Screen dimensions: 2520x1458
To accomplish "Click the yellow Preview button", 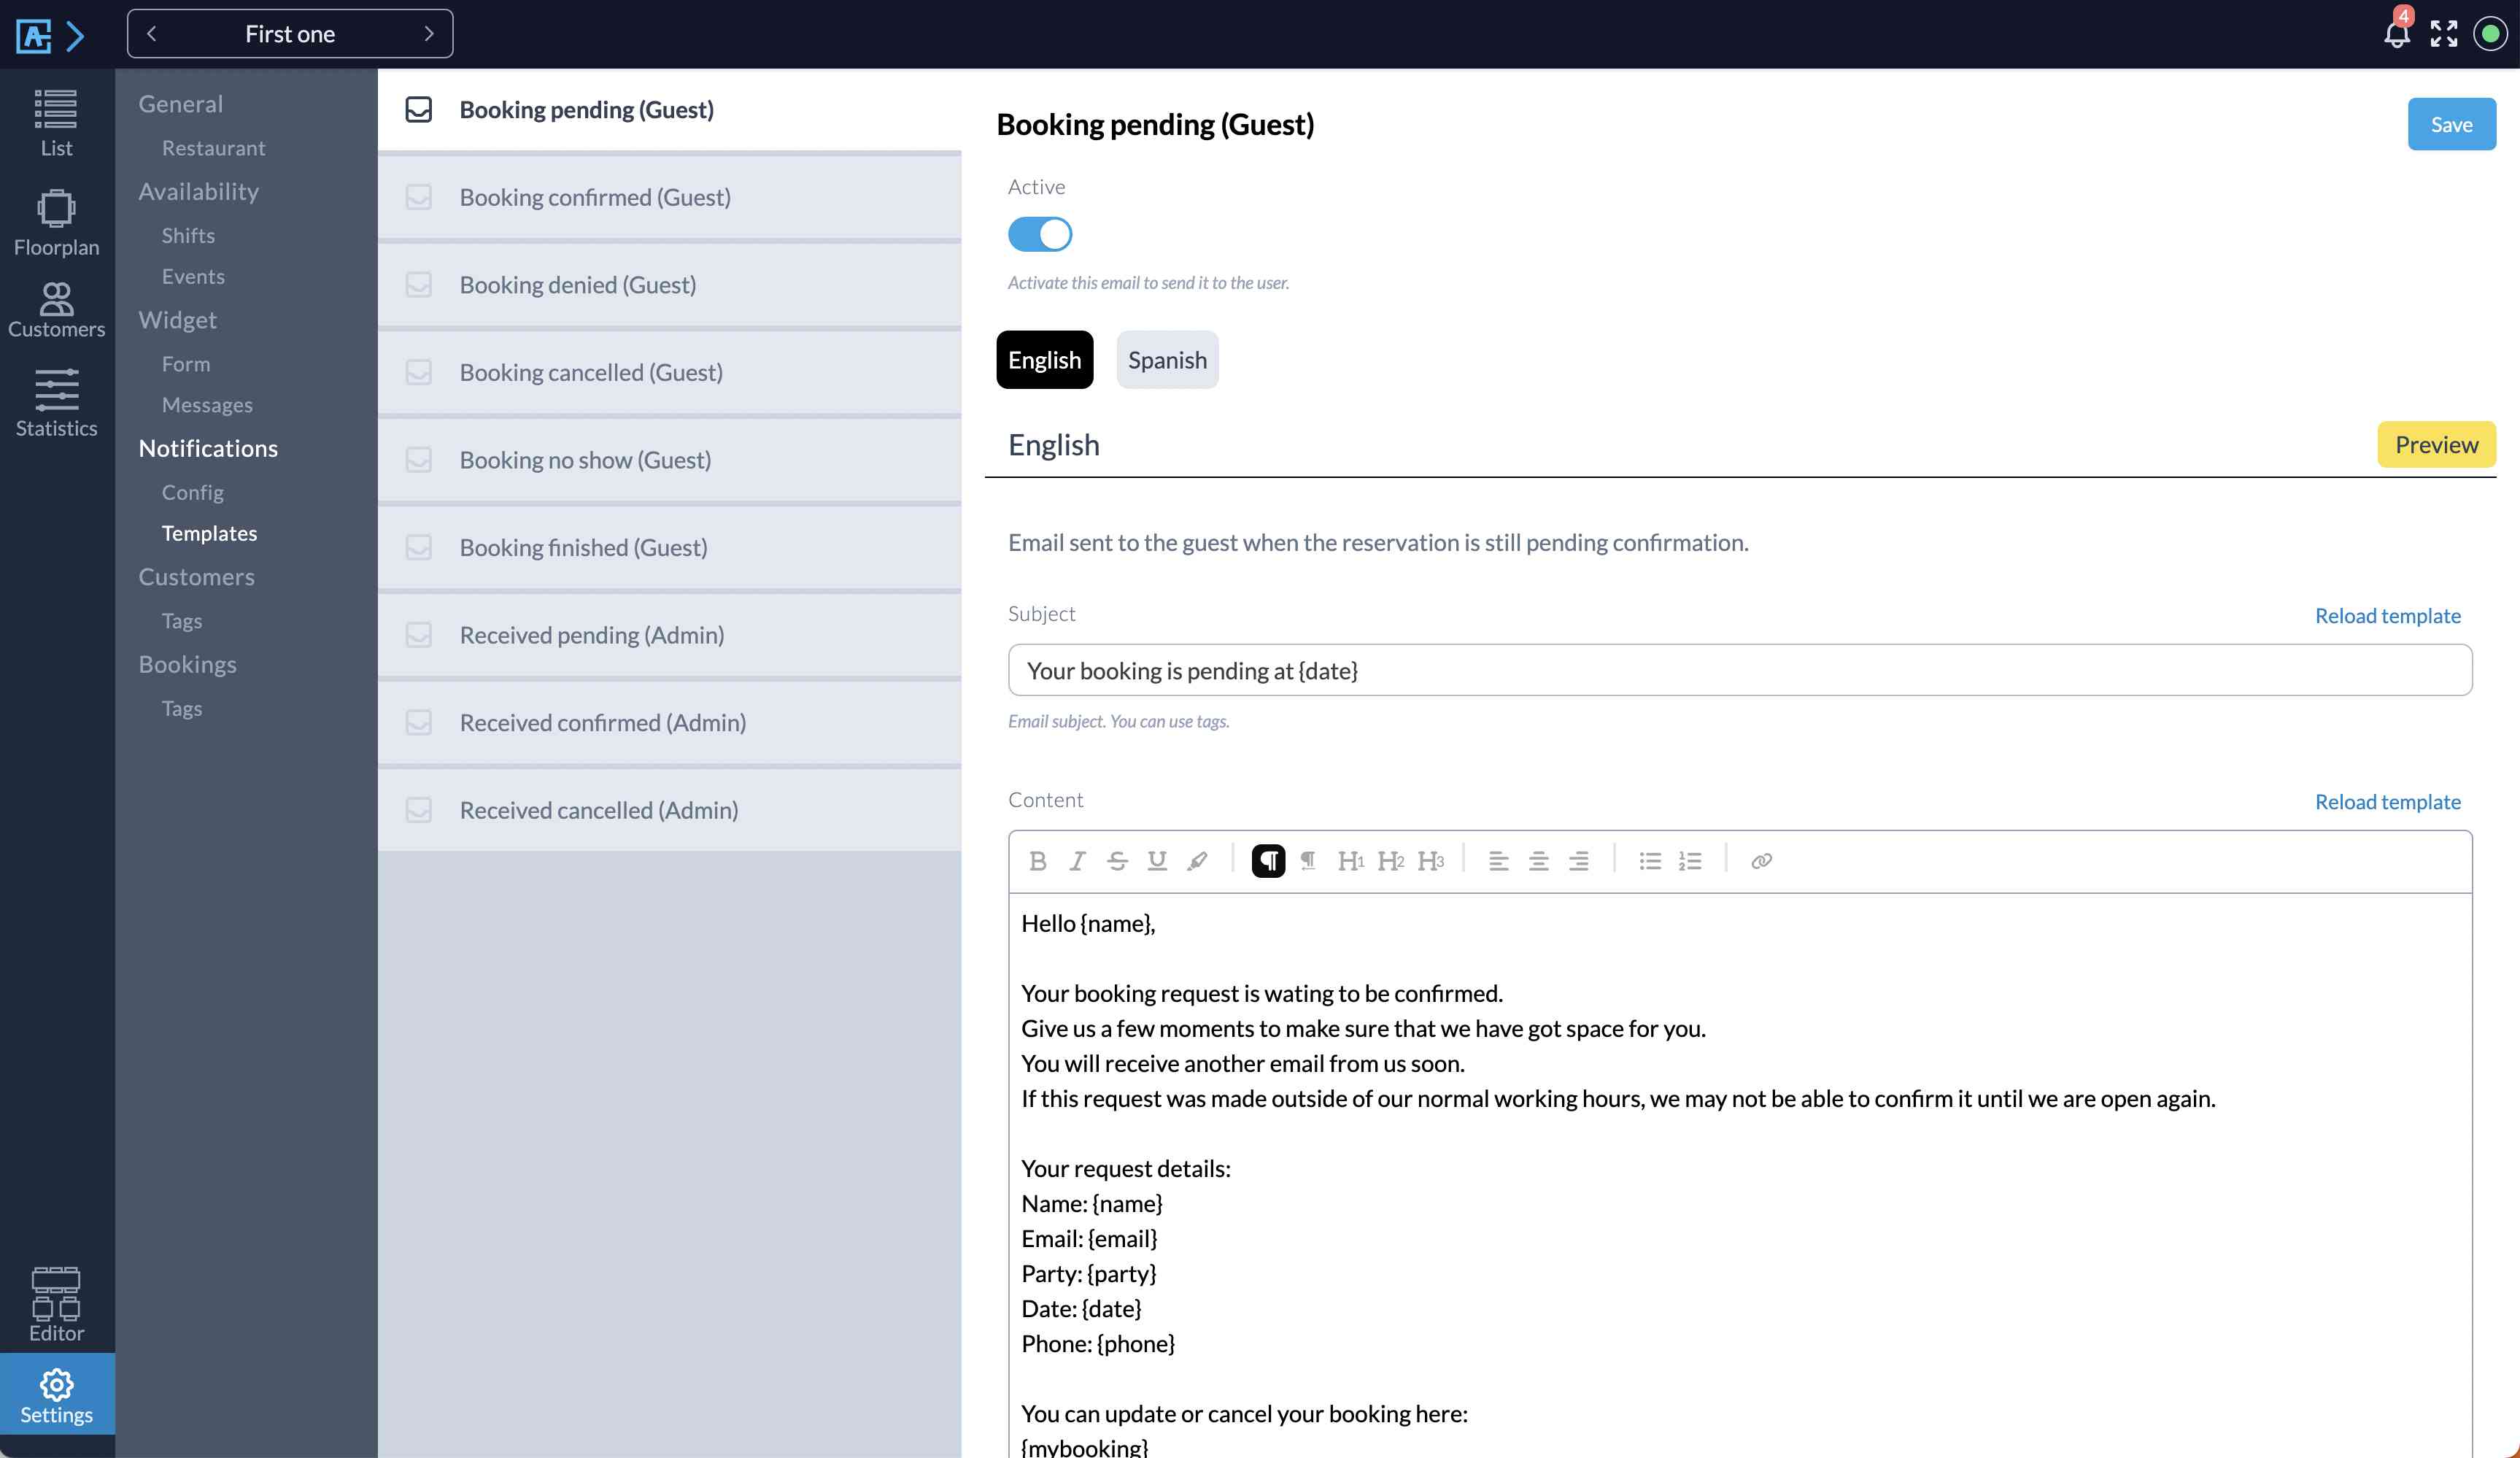I will [x=2436, y=444].
